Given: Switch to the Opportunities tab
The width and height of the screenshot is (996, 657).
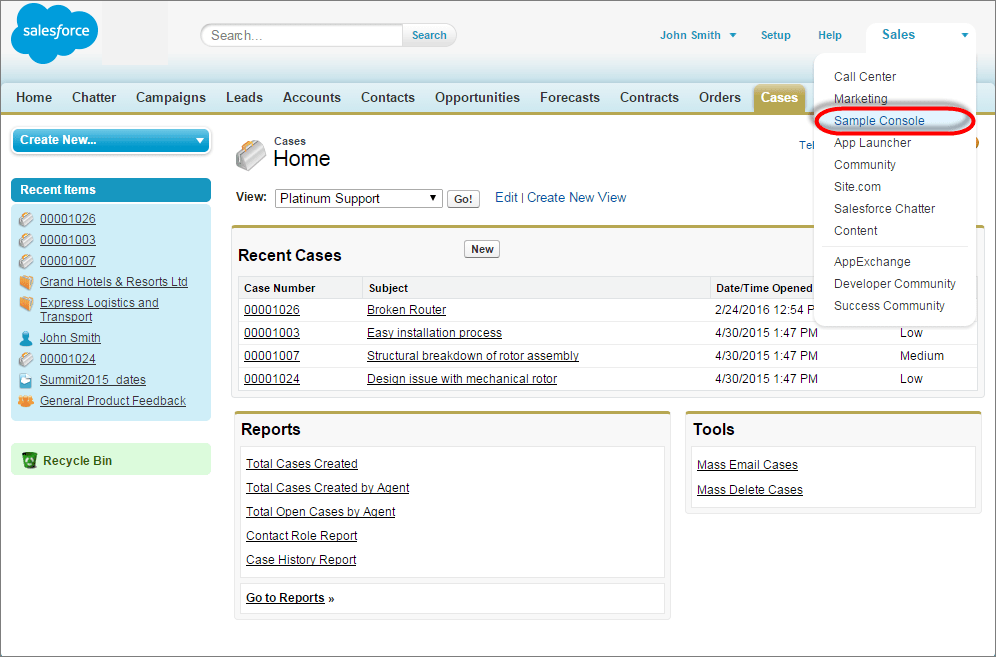Looking at the screenshot, I should [x=477, y=97].
